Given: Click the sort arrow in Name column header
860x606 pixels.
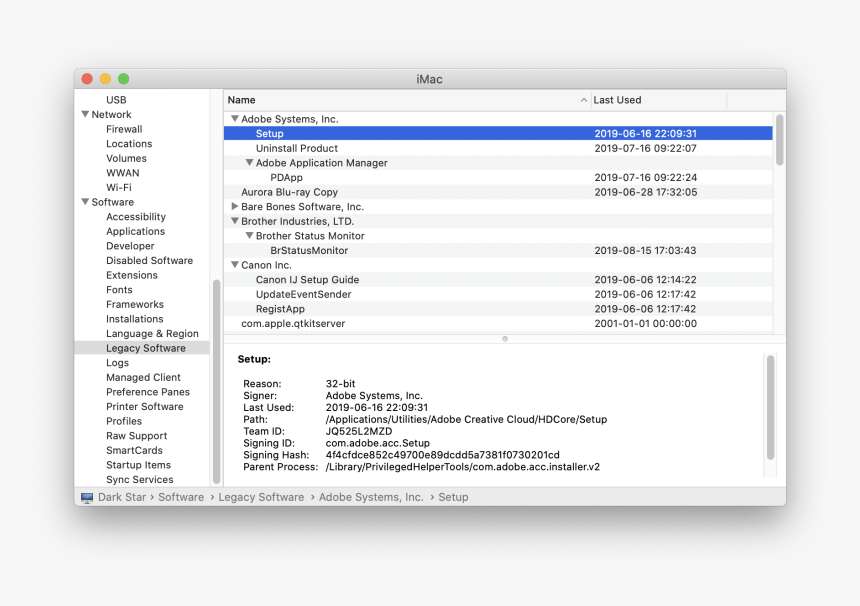Looking at the screenshot, I should tap(584, 100).
